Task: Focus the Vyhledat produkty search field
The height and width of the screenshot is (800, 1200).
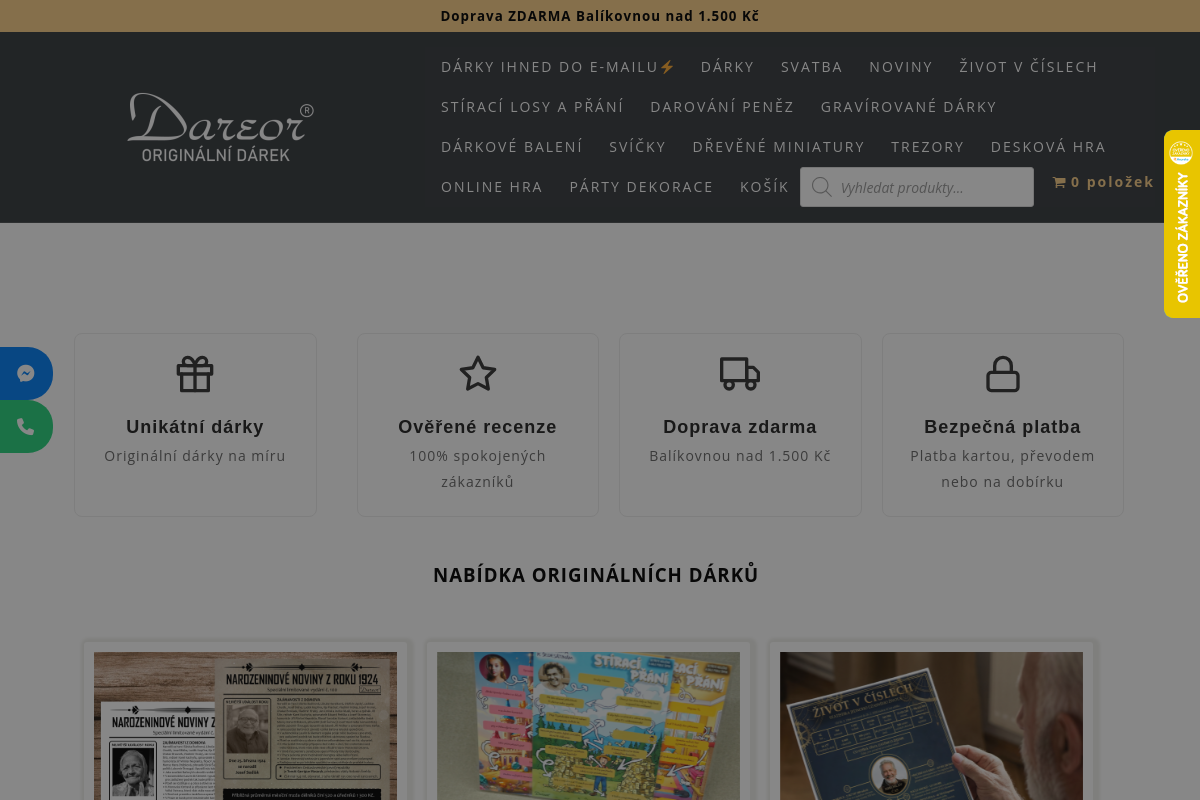Action: (917, 187)
